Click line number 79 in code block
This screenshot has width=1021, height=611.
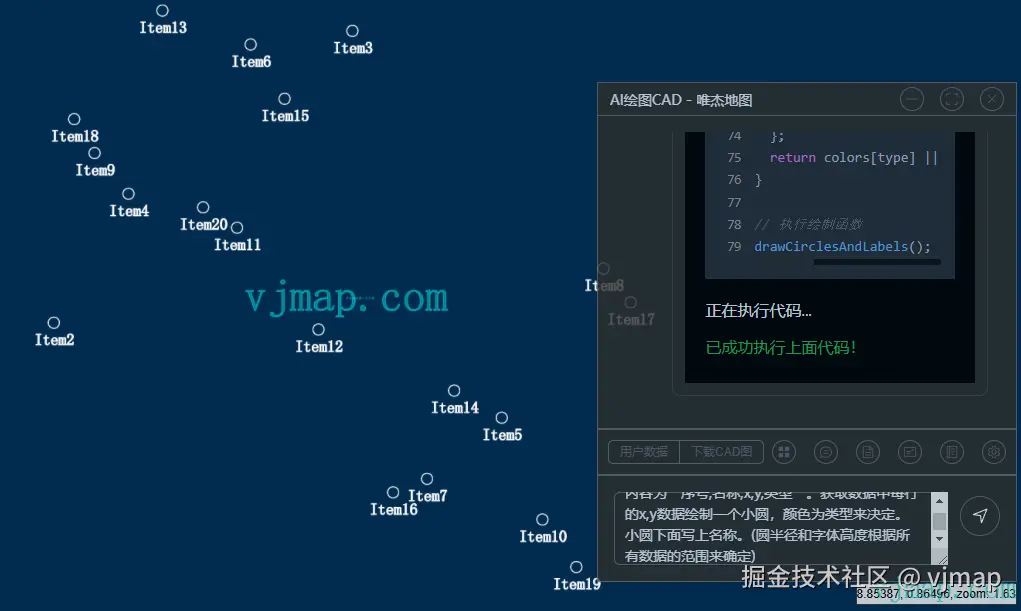coord(734,247)
